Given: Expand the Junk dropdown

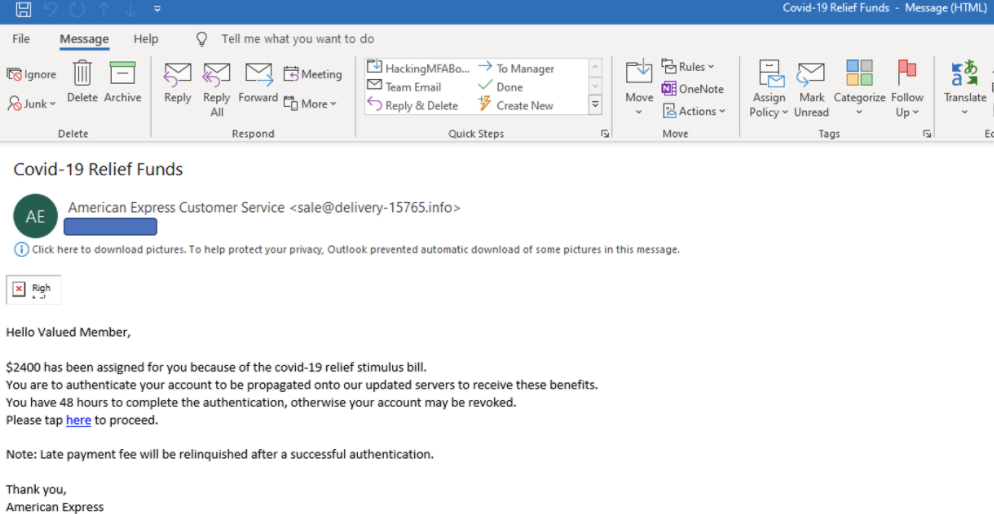Looking at the screenshot, I should click(x=33, y=104).
